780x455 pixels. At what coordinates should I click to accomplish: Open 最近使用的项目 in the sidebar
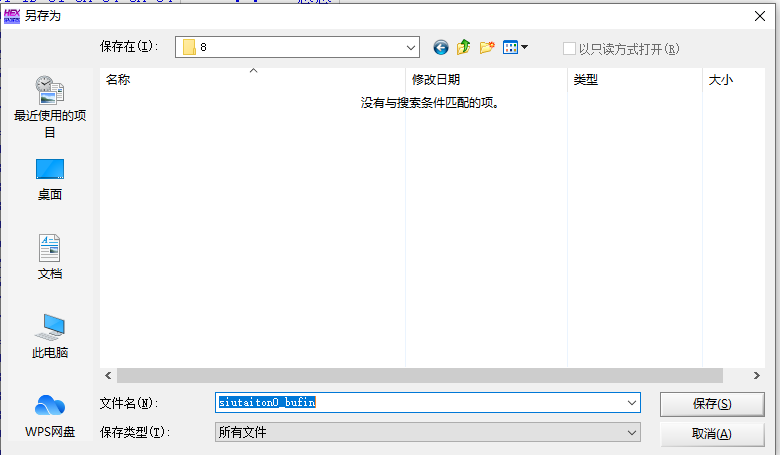49,106
